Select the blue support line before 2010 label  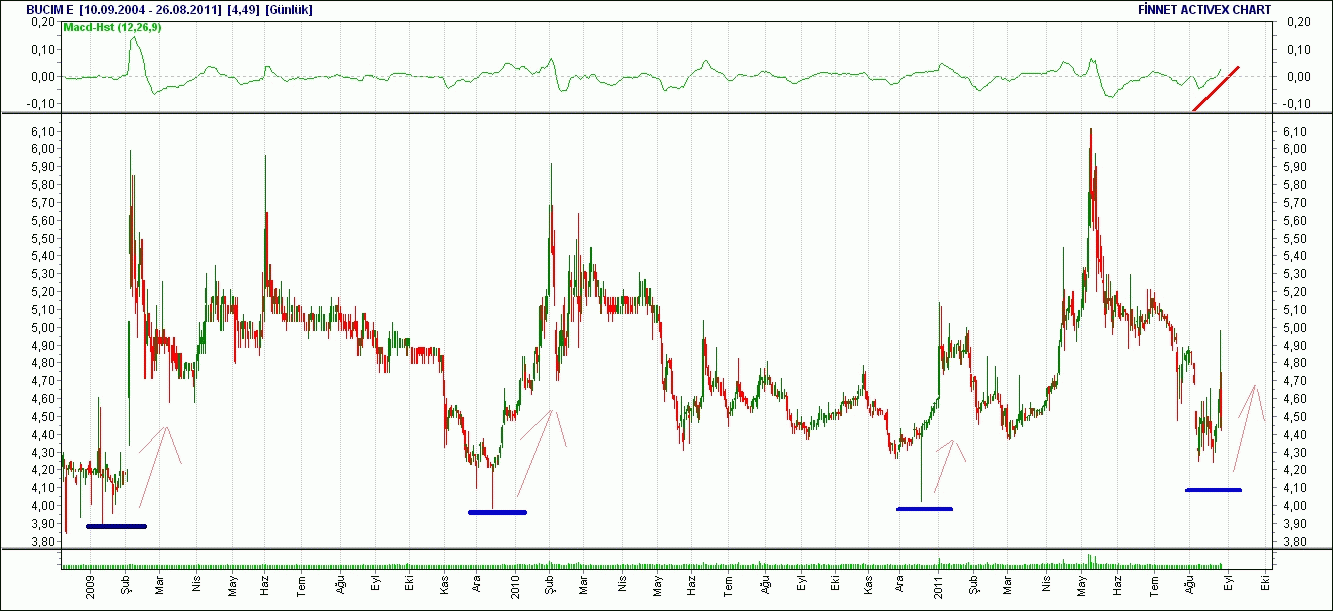pos(497,512)
